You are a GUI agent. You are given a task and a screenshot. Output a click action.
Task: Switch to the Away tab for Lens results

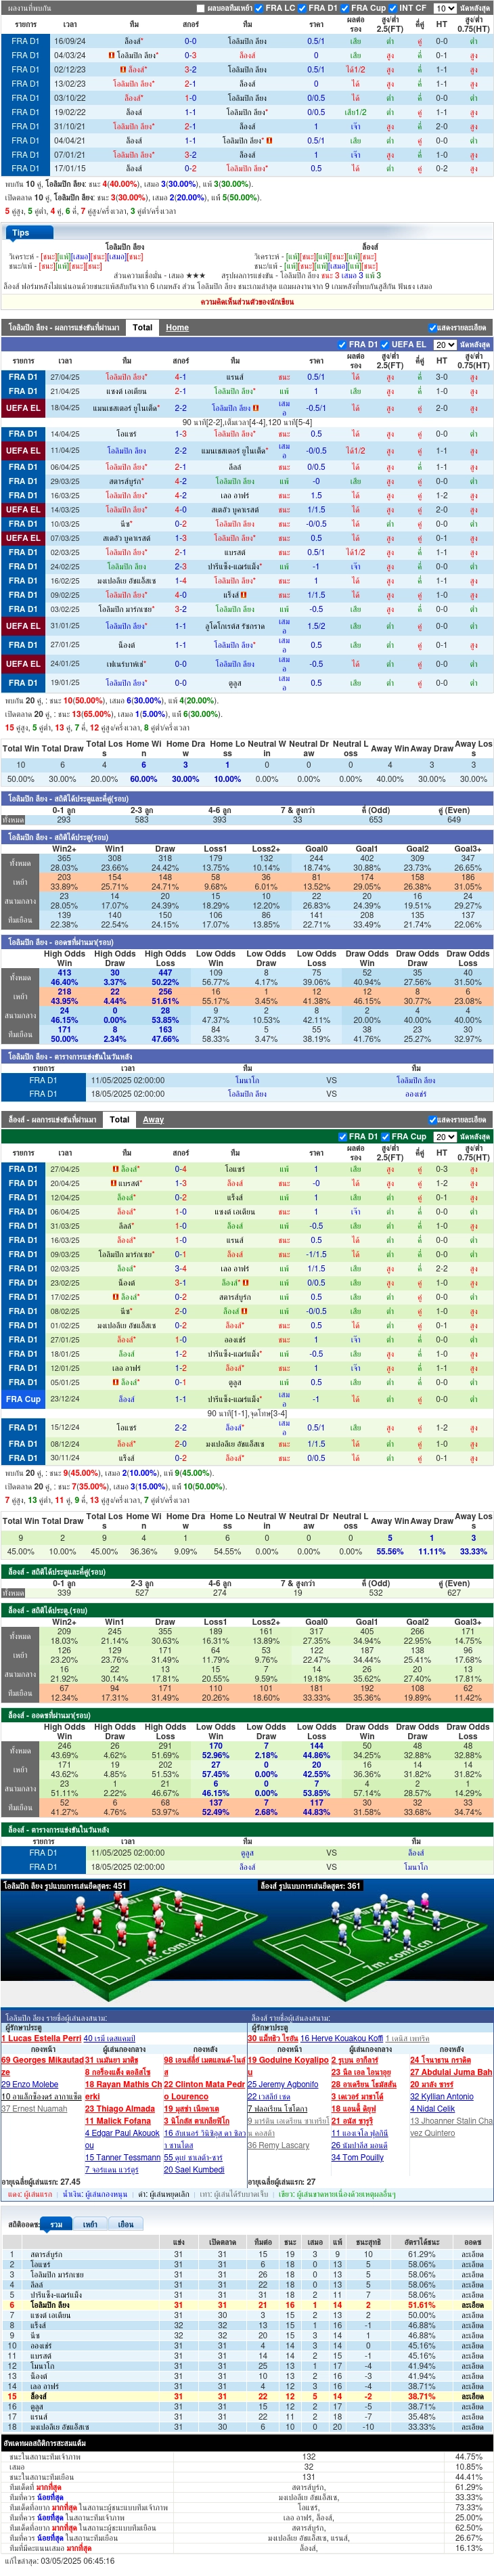[x=153, y=1119]
